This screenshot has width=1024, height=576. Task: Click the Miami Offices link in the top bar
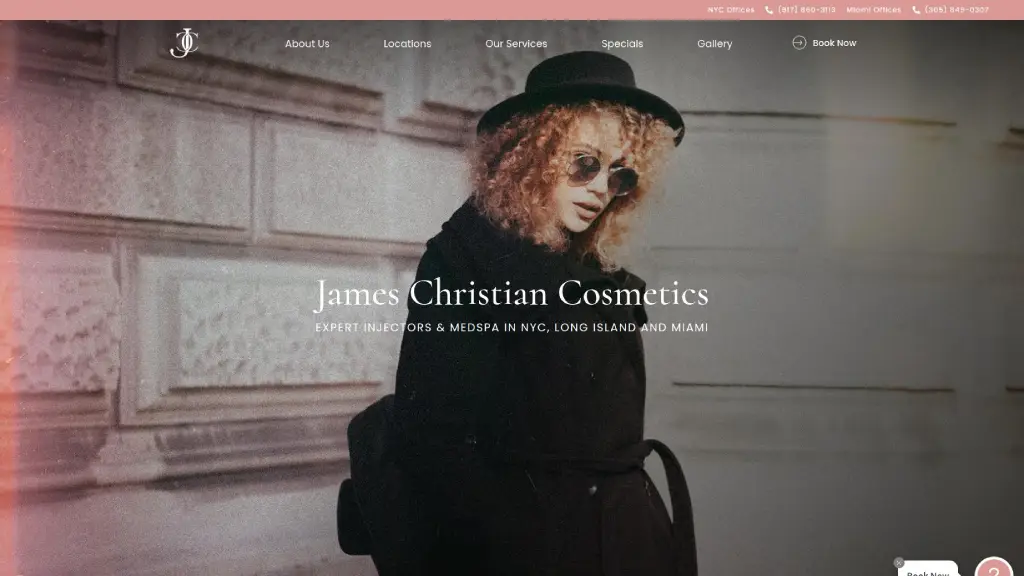click(x=873, y=10)
